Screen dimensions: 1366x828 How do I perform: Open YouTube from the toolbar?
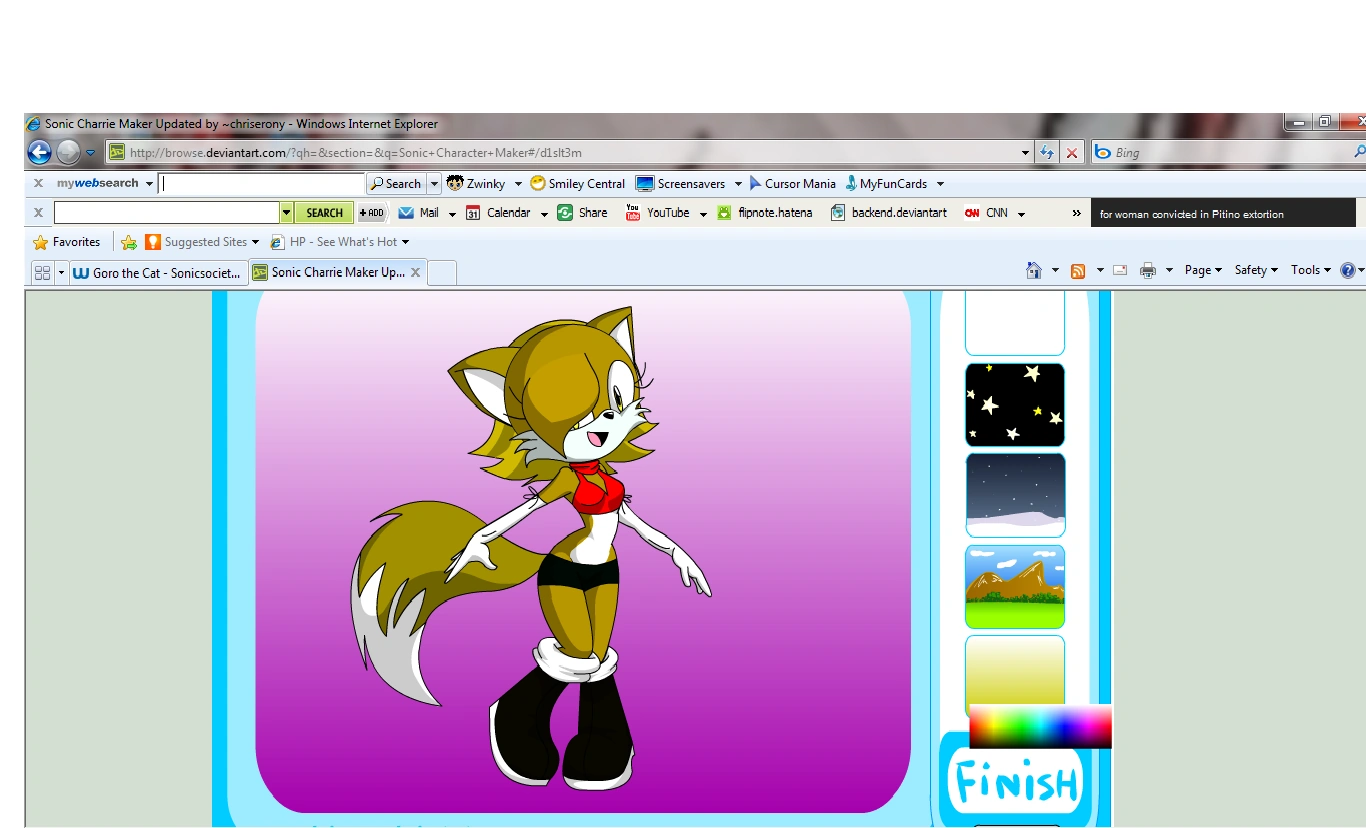[657, 213]
